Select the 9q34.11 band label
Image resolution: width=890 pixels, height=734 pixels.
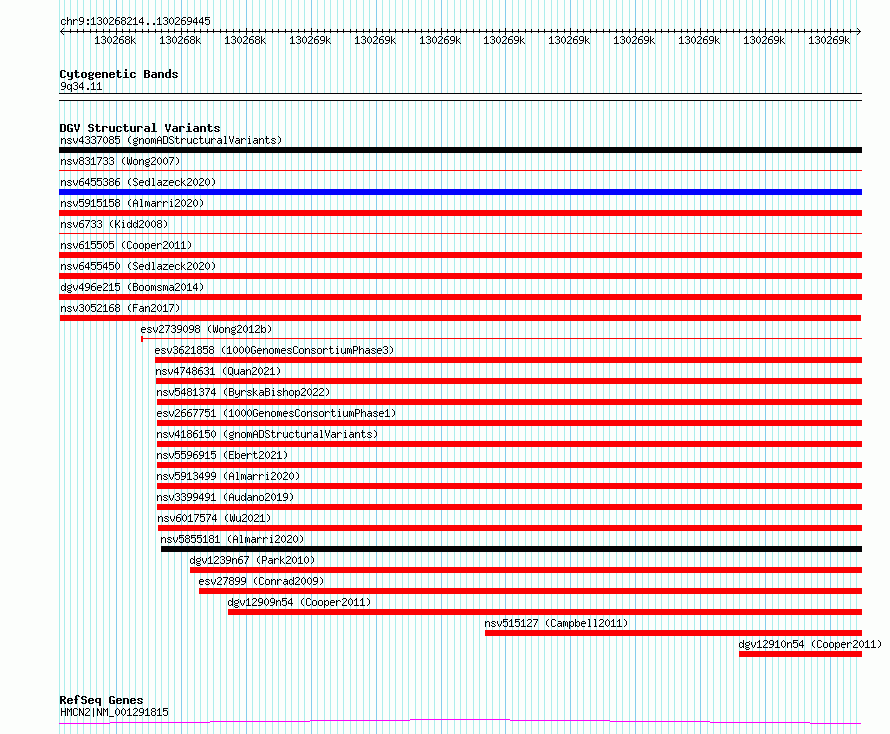pyautogui.click(x=81, y=86)
